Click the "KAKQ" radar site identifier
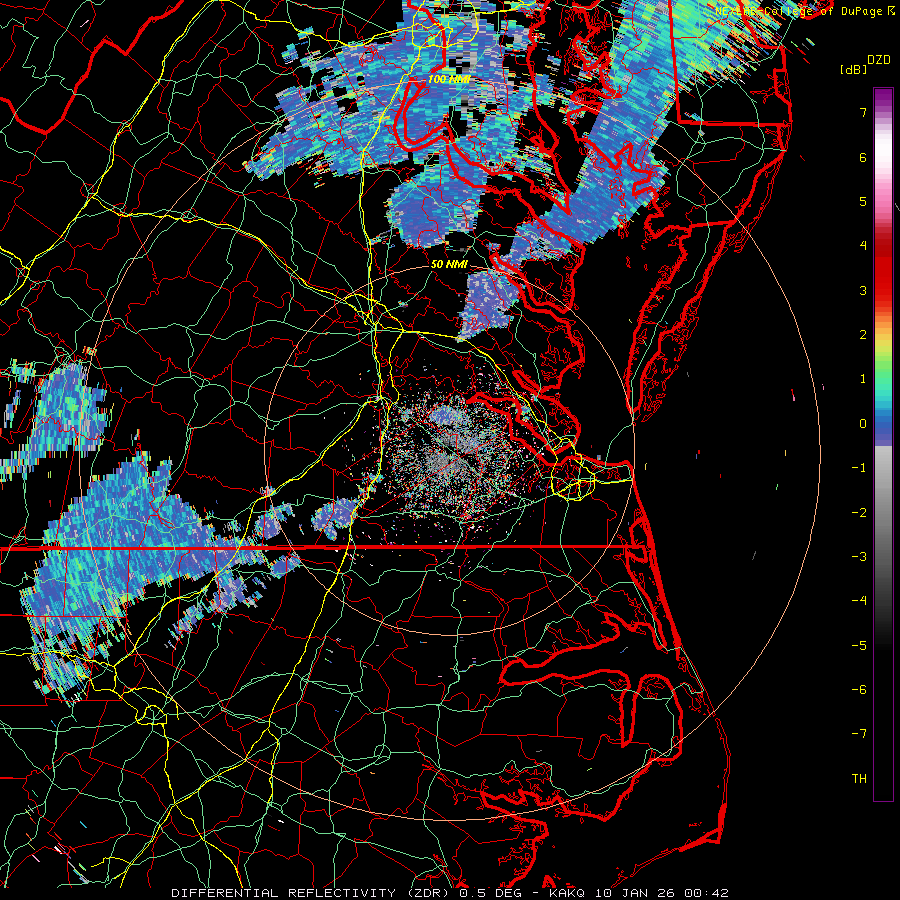Viewport: 900px width, 900px height. [x=568, y=893]
